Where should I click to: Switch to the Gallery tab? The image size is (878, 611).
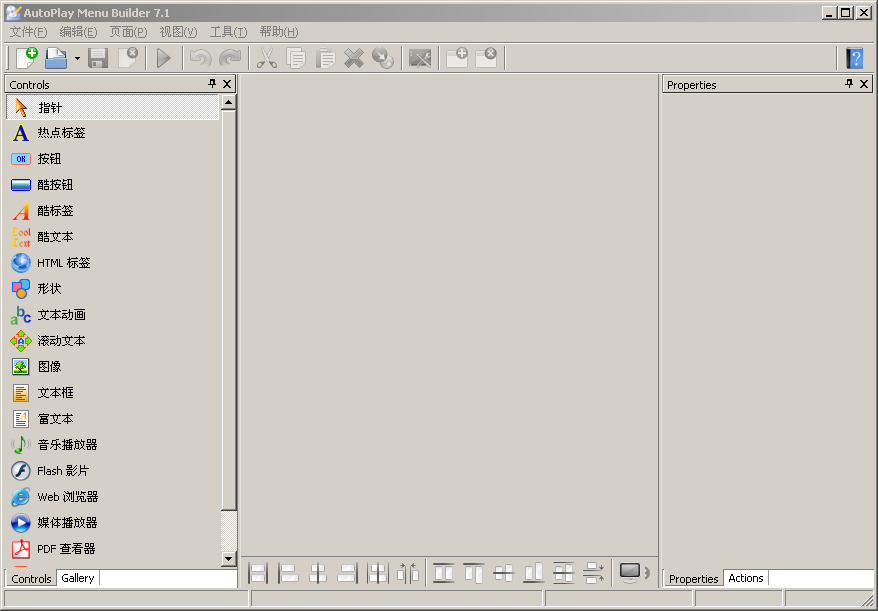click(78, 578)
